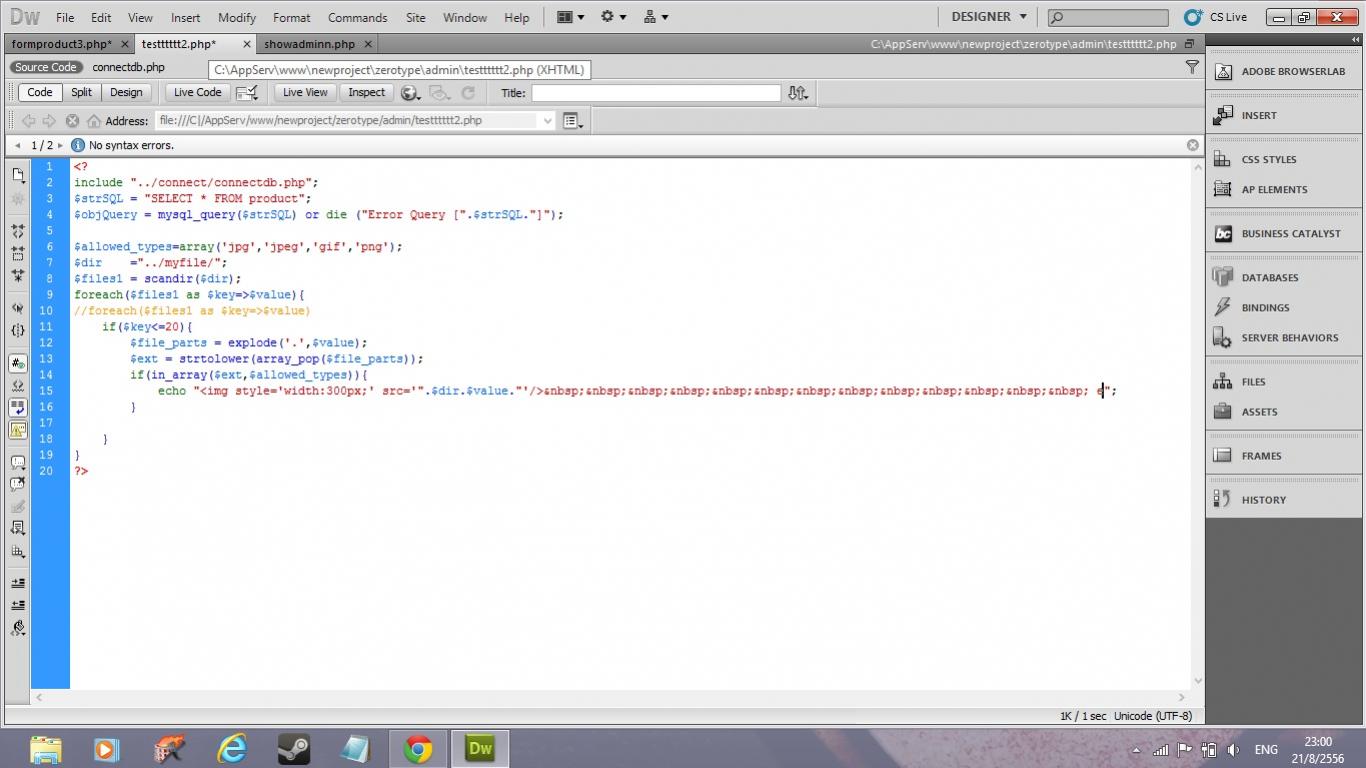
Task: Click the Home icon beside Address
Action: click(94, 121)
